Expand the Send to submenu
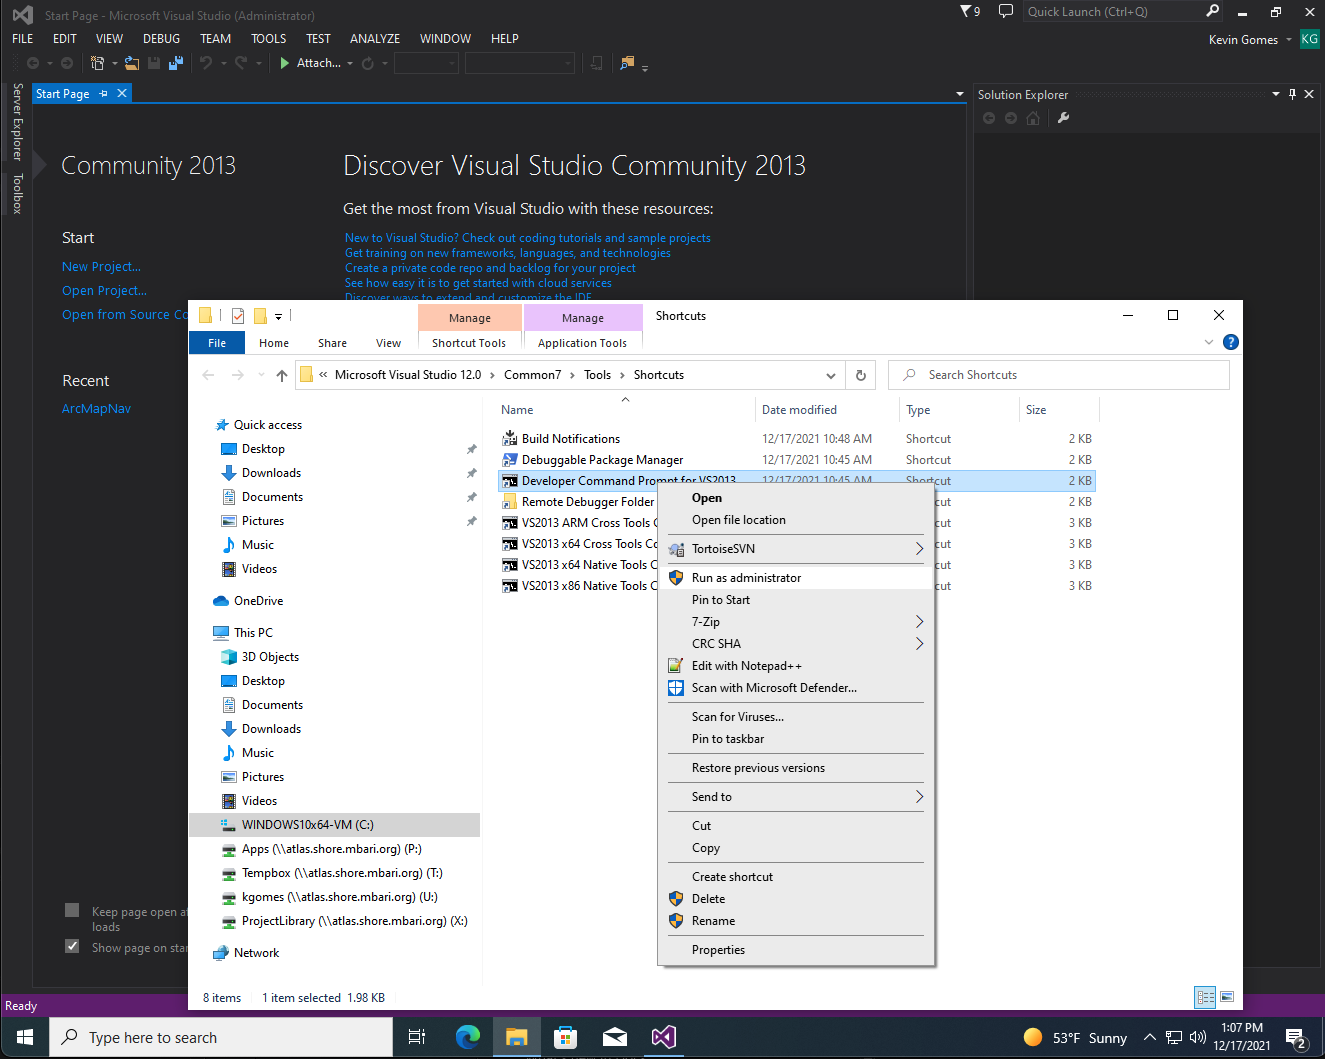The width and height of the screenshot is (1325, 1059). point(919,797)
